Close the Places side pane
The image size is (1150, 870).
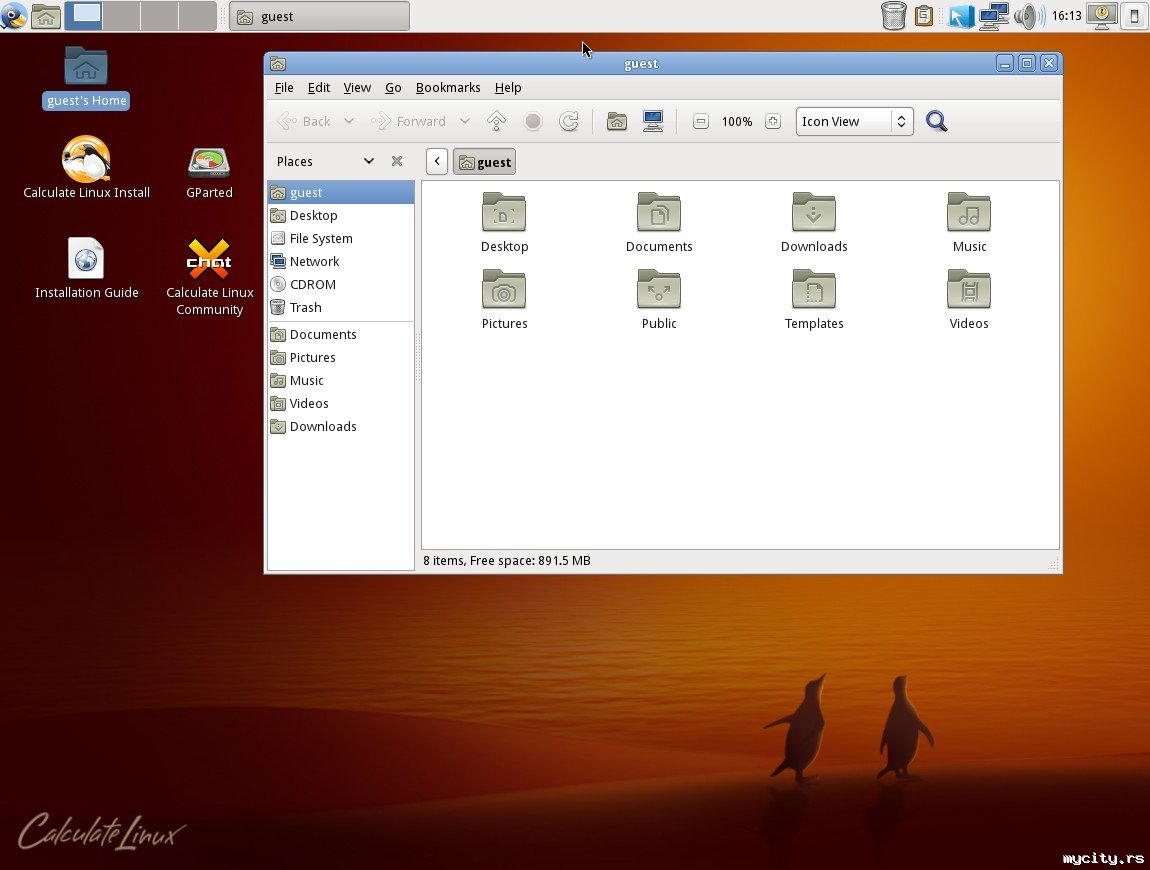(x=397, y=161)
